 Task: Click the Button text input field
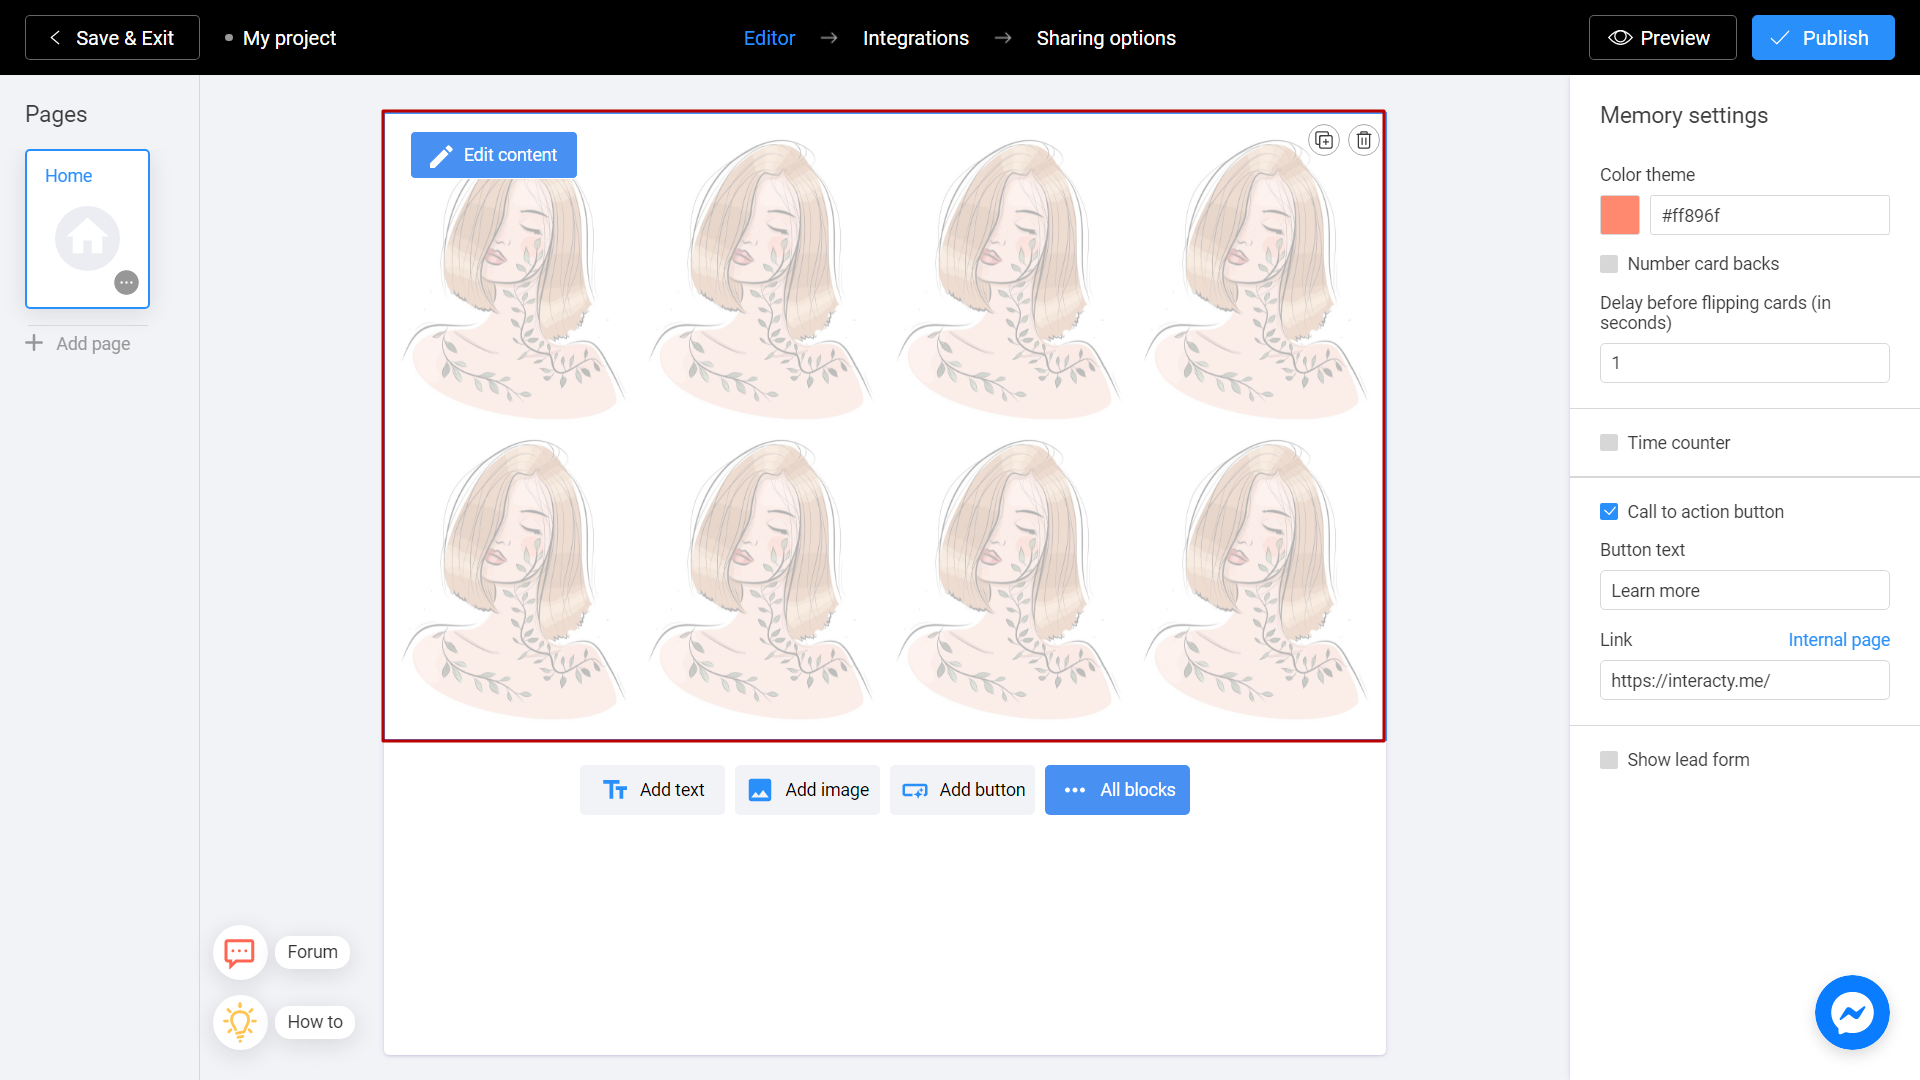coord(1743,591)
